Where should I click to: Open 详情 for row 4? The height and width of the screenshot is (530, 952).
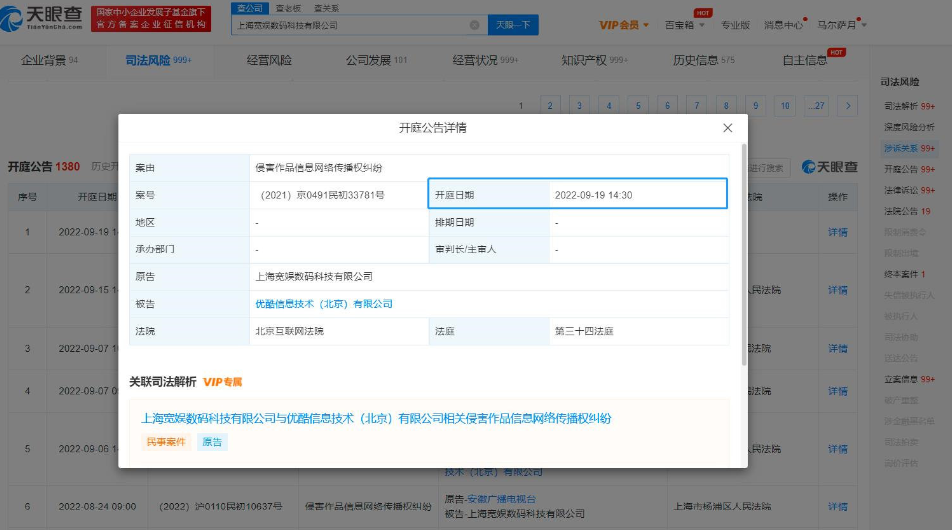(838, 391)
